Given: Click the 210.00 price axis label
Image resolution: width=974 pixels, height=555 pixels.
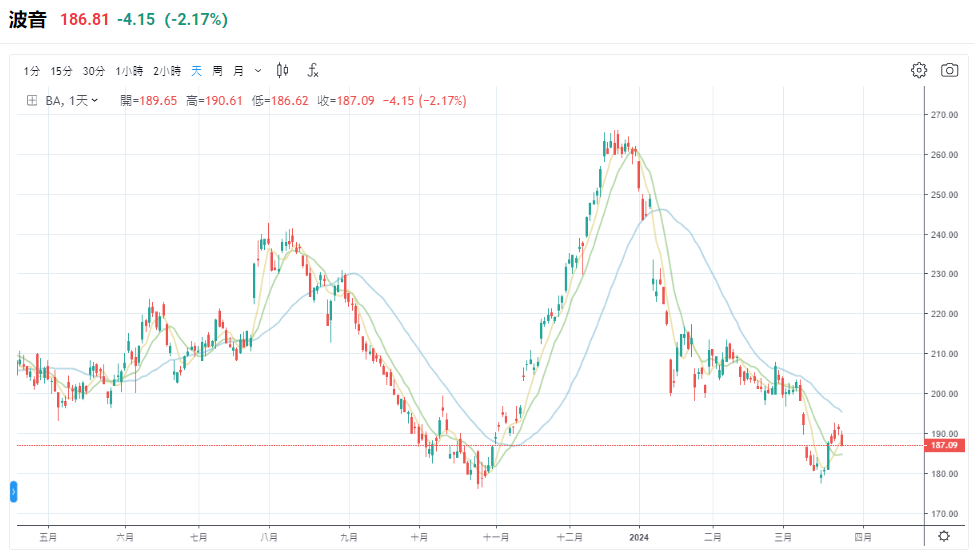Looking at the screenshot, I should (944, 354).
